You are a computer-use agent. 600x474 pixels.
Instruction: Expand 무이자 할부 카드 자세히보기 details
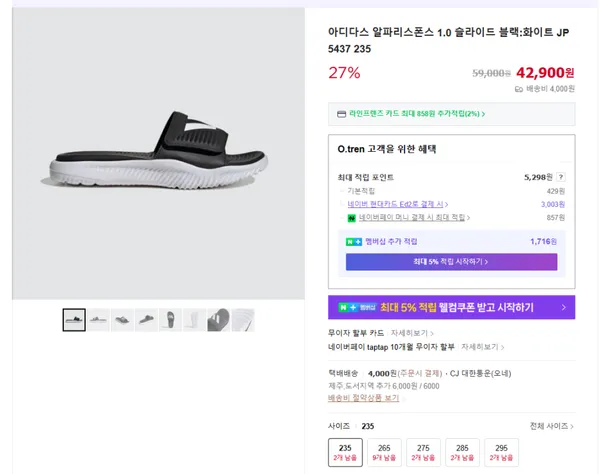[411, 333]
